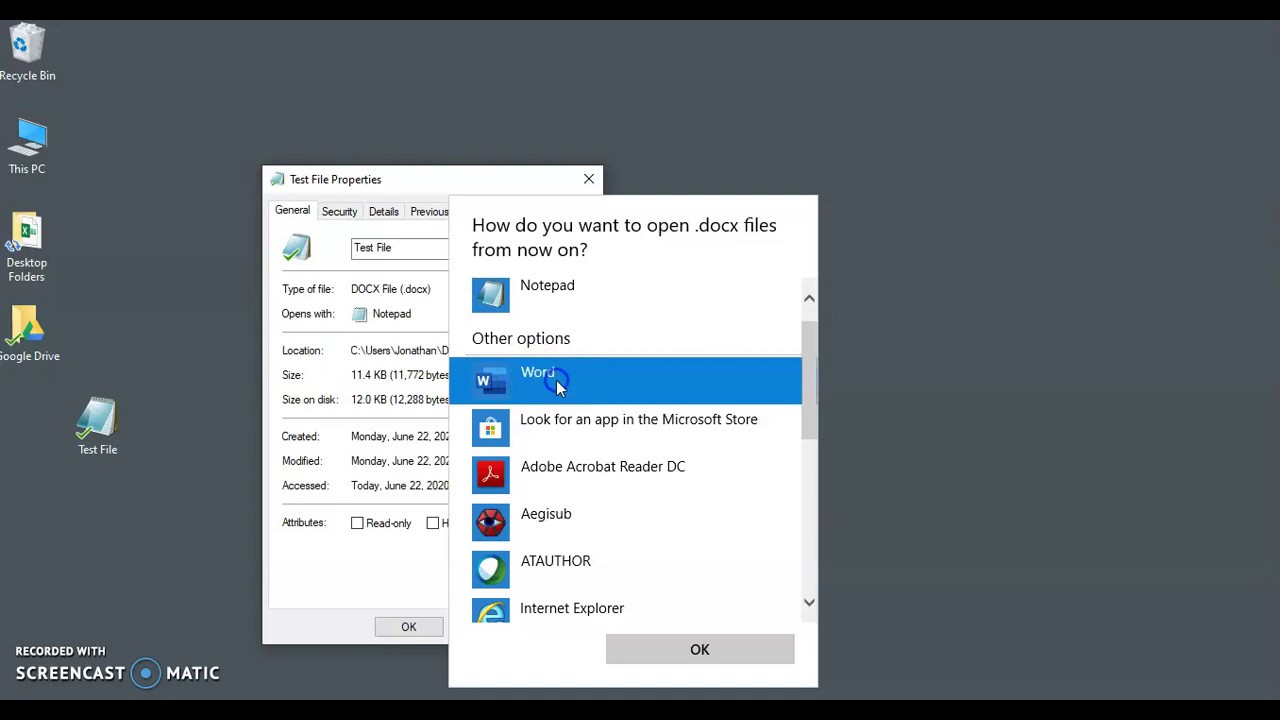Viewport: 1280px width, 720px height.
Task: Click the app list scroll up arrow
Action: coord(809,298)
